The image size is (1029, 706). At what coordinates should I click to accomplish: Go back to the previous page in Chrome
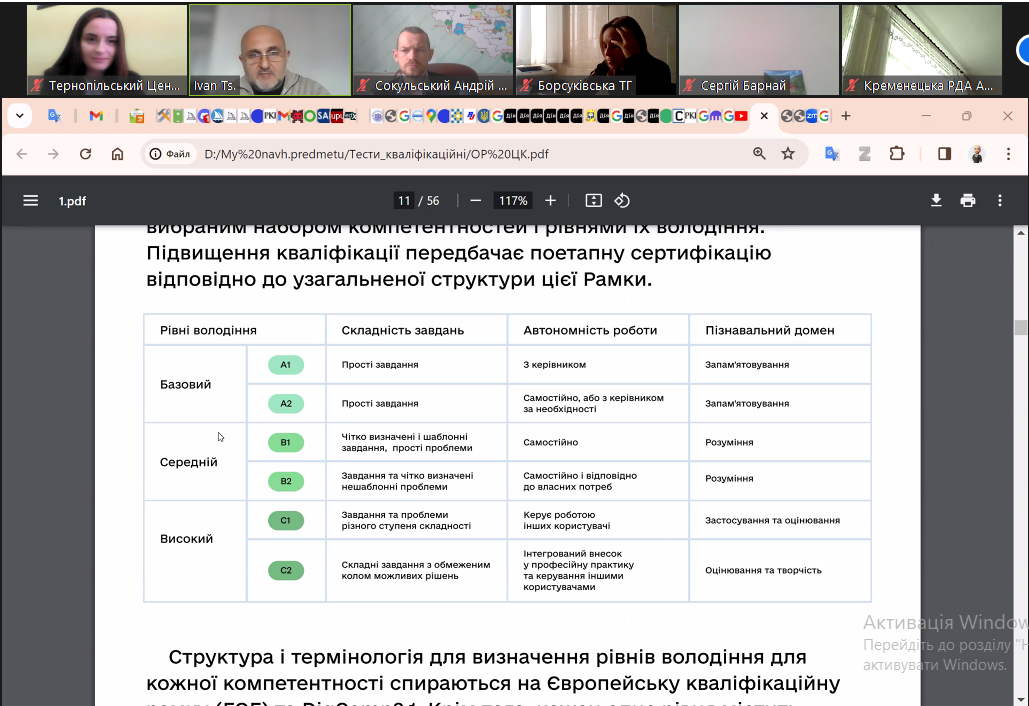coord(22,154)
